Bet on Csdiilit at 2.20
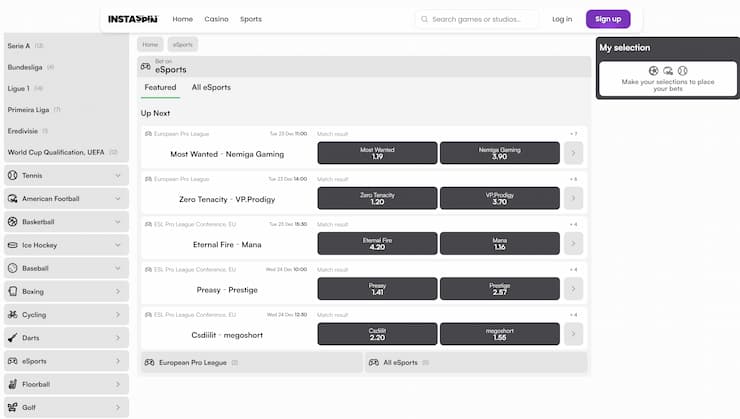The width and height of the screenshot is (740, 419). click(x=377, y=334)
